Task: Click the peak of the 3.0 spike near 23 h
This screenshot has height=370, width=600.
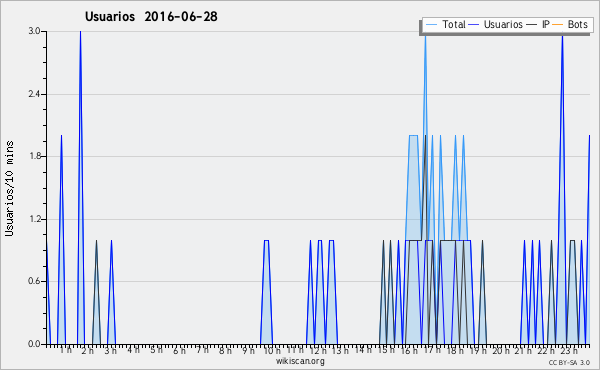Action: pyautogui.click(x=562, y=37)
